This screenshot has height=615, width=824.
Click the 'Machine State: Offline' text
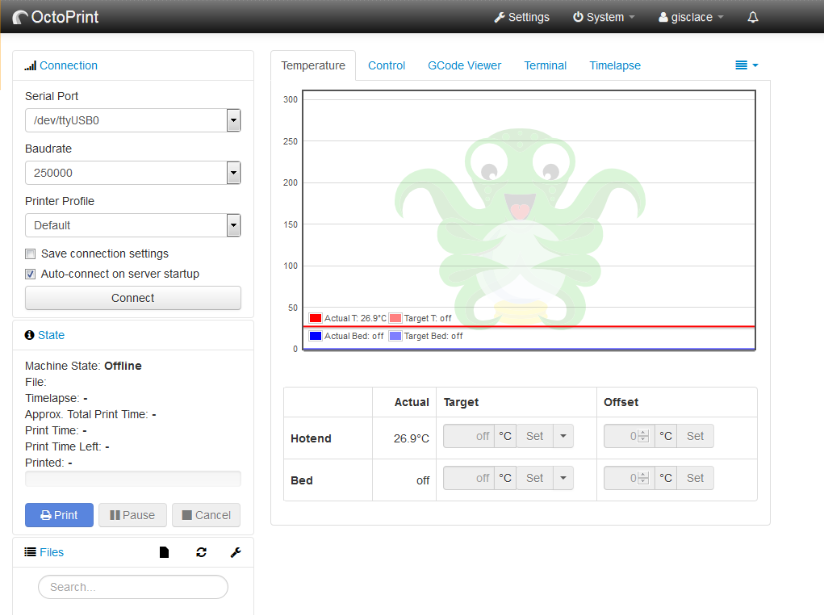[84, 366]
